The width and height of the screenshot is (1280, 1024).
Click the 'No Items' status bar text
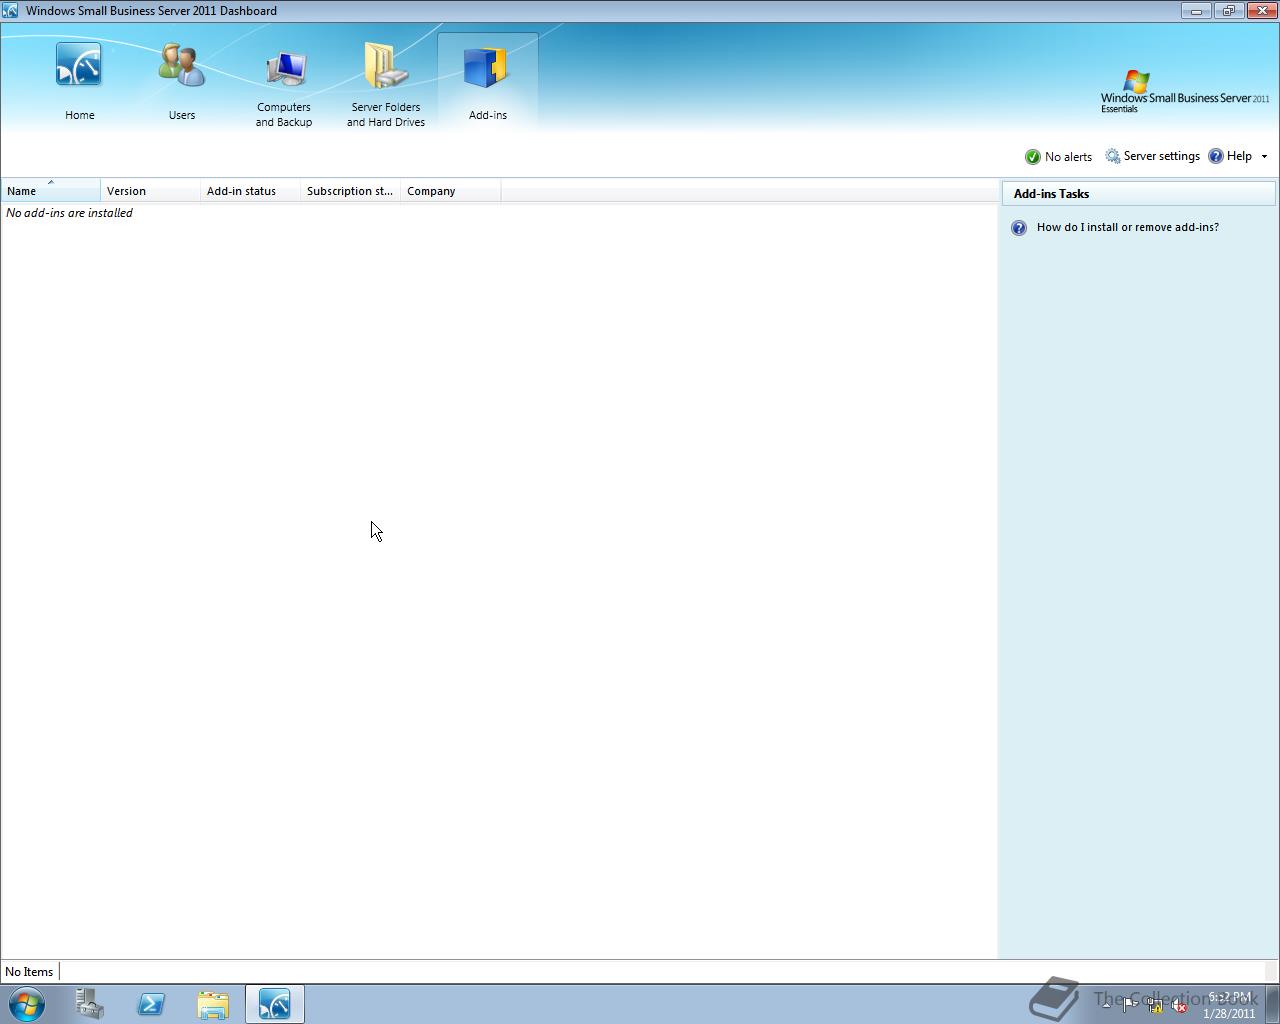tap(29, 972)
